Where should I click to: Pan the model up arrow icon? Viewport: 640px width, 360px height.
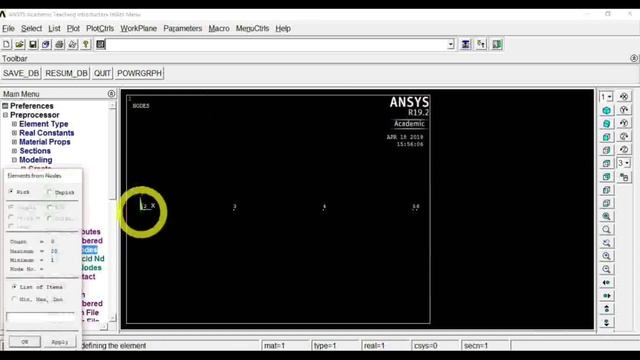pos(607,309)
